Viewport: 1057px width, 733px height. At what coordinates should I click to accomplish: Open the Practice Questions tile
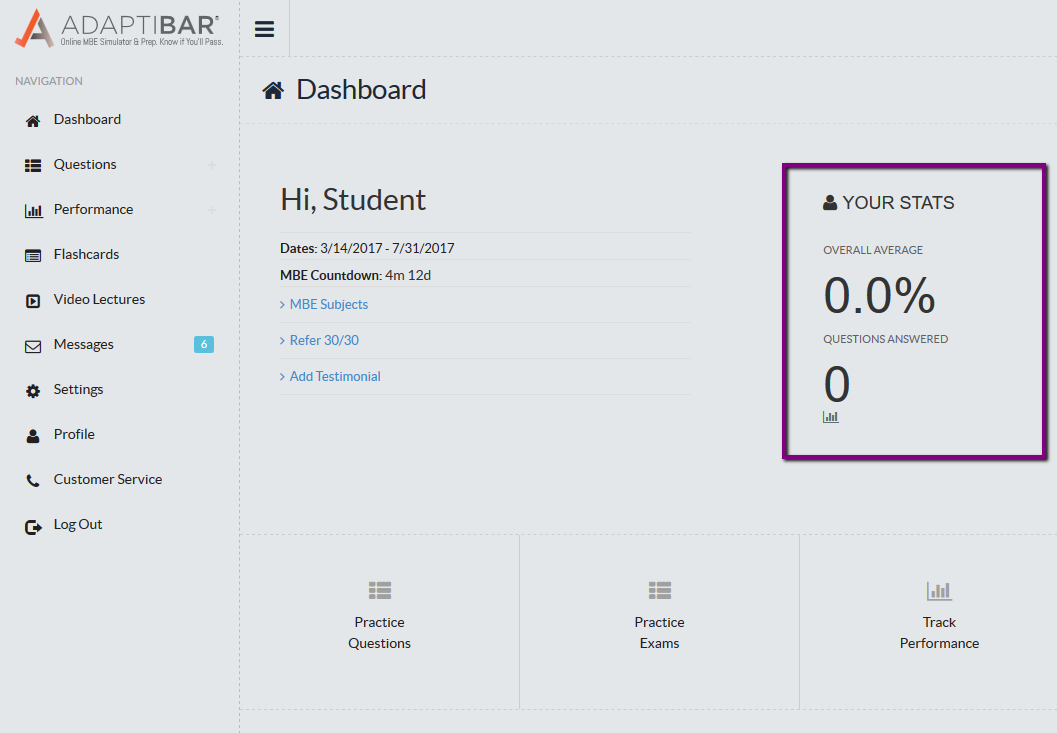(379, 620)
